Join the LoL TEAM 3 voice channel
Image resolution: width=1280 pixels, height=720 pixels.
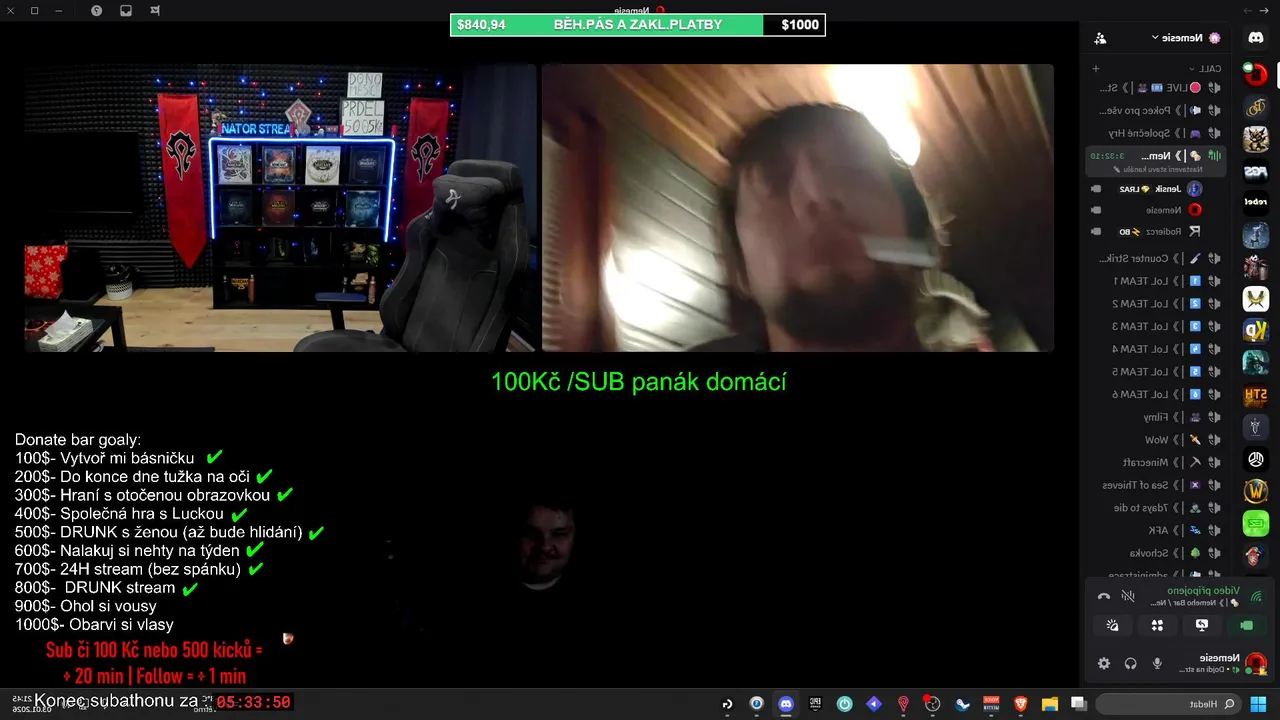coord(1157,326)
